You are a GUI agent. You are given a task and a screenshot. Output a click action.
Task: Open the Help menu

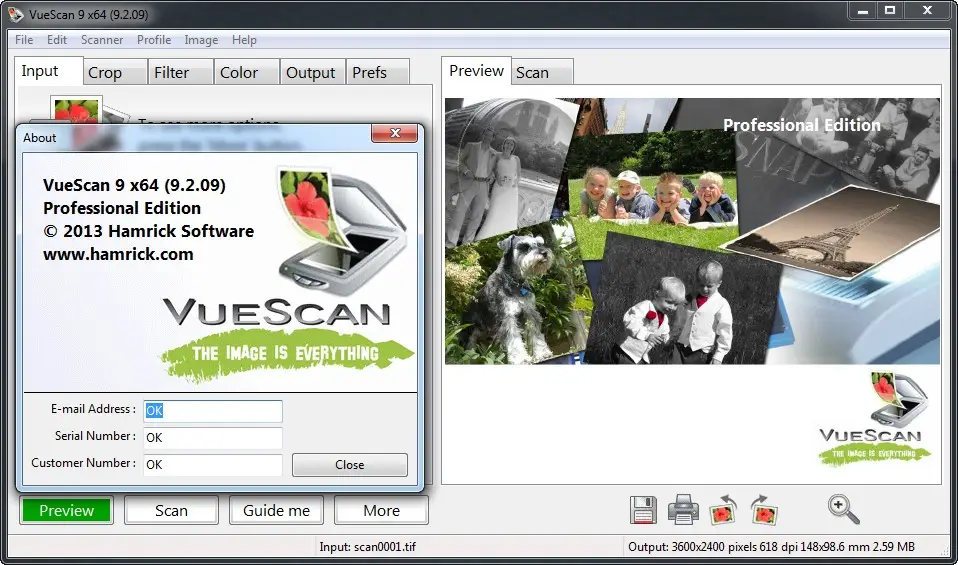244,40
